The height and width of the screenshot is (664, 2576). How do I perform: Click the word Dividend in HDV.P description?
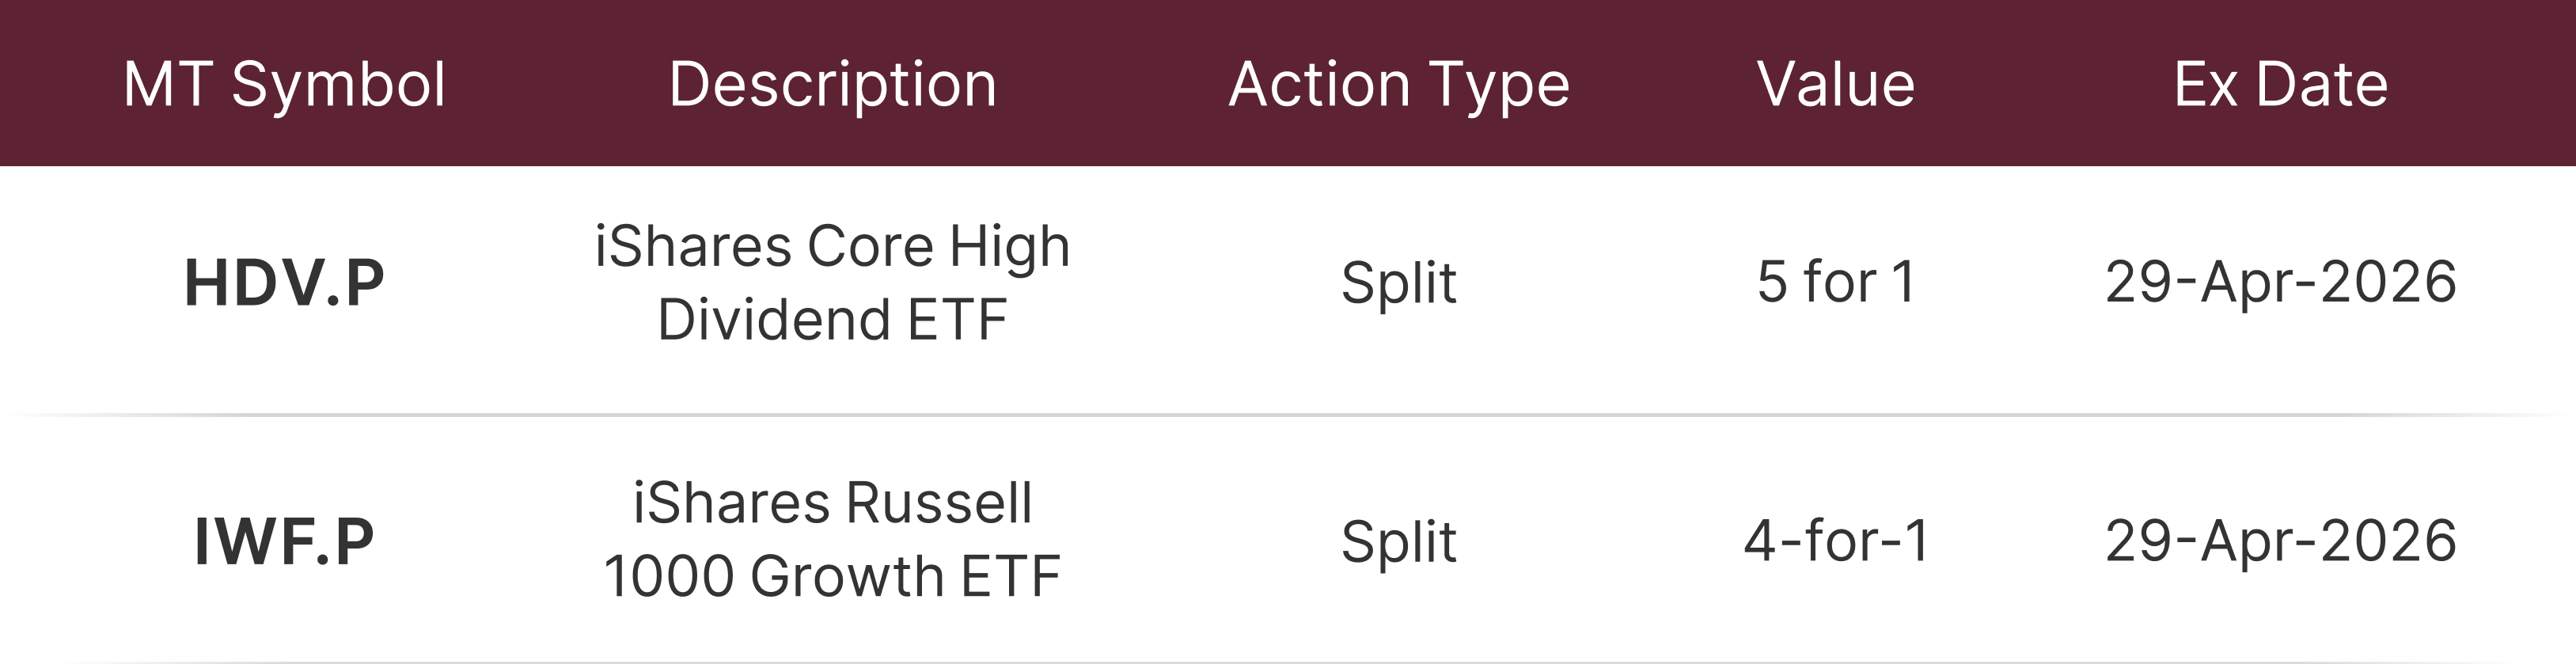point(773,320)
